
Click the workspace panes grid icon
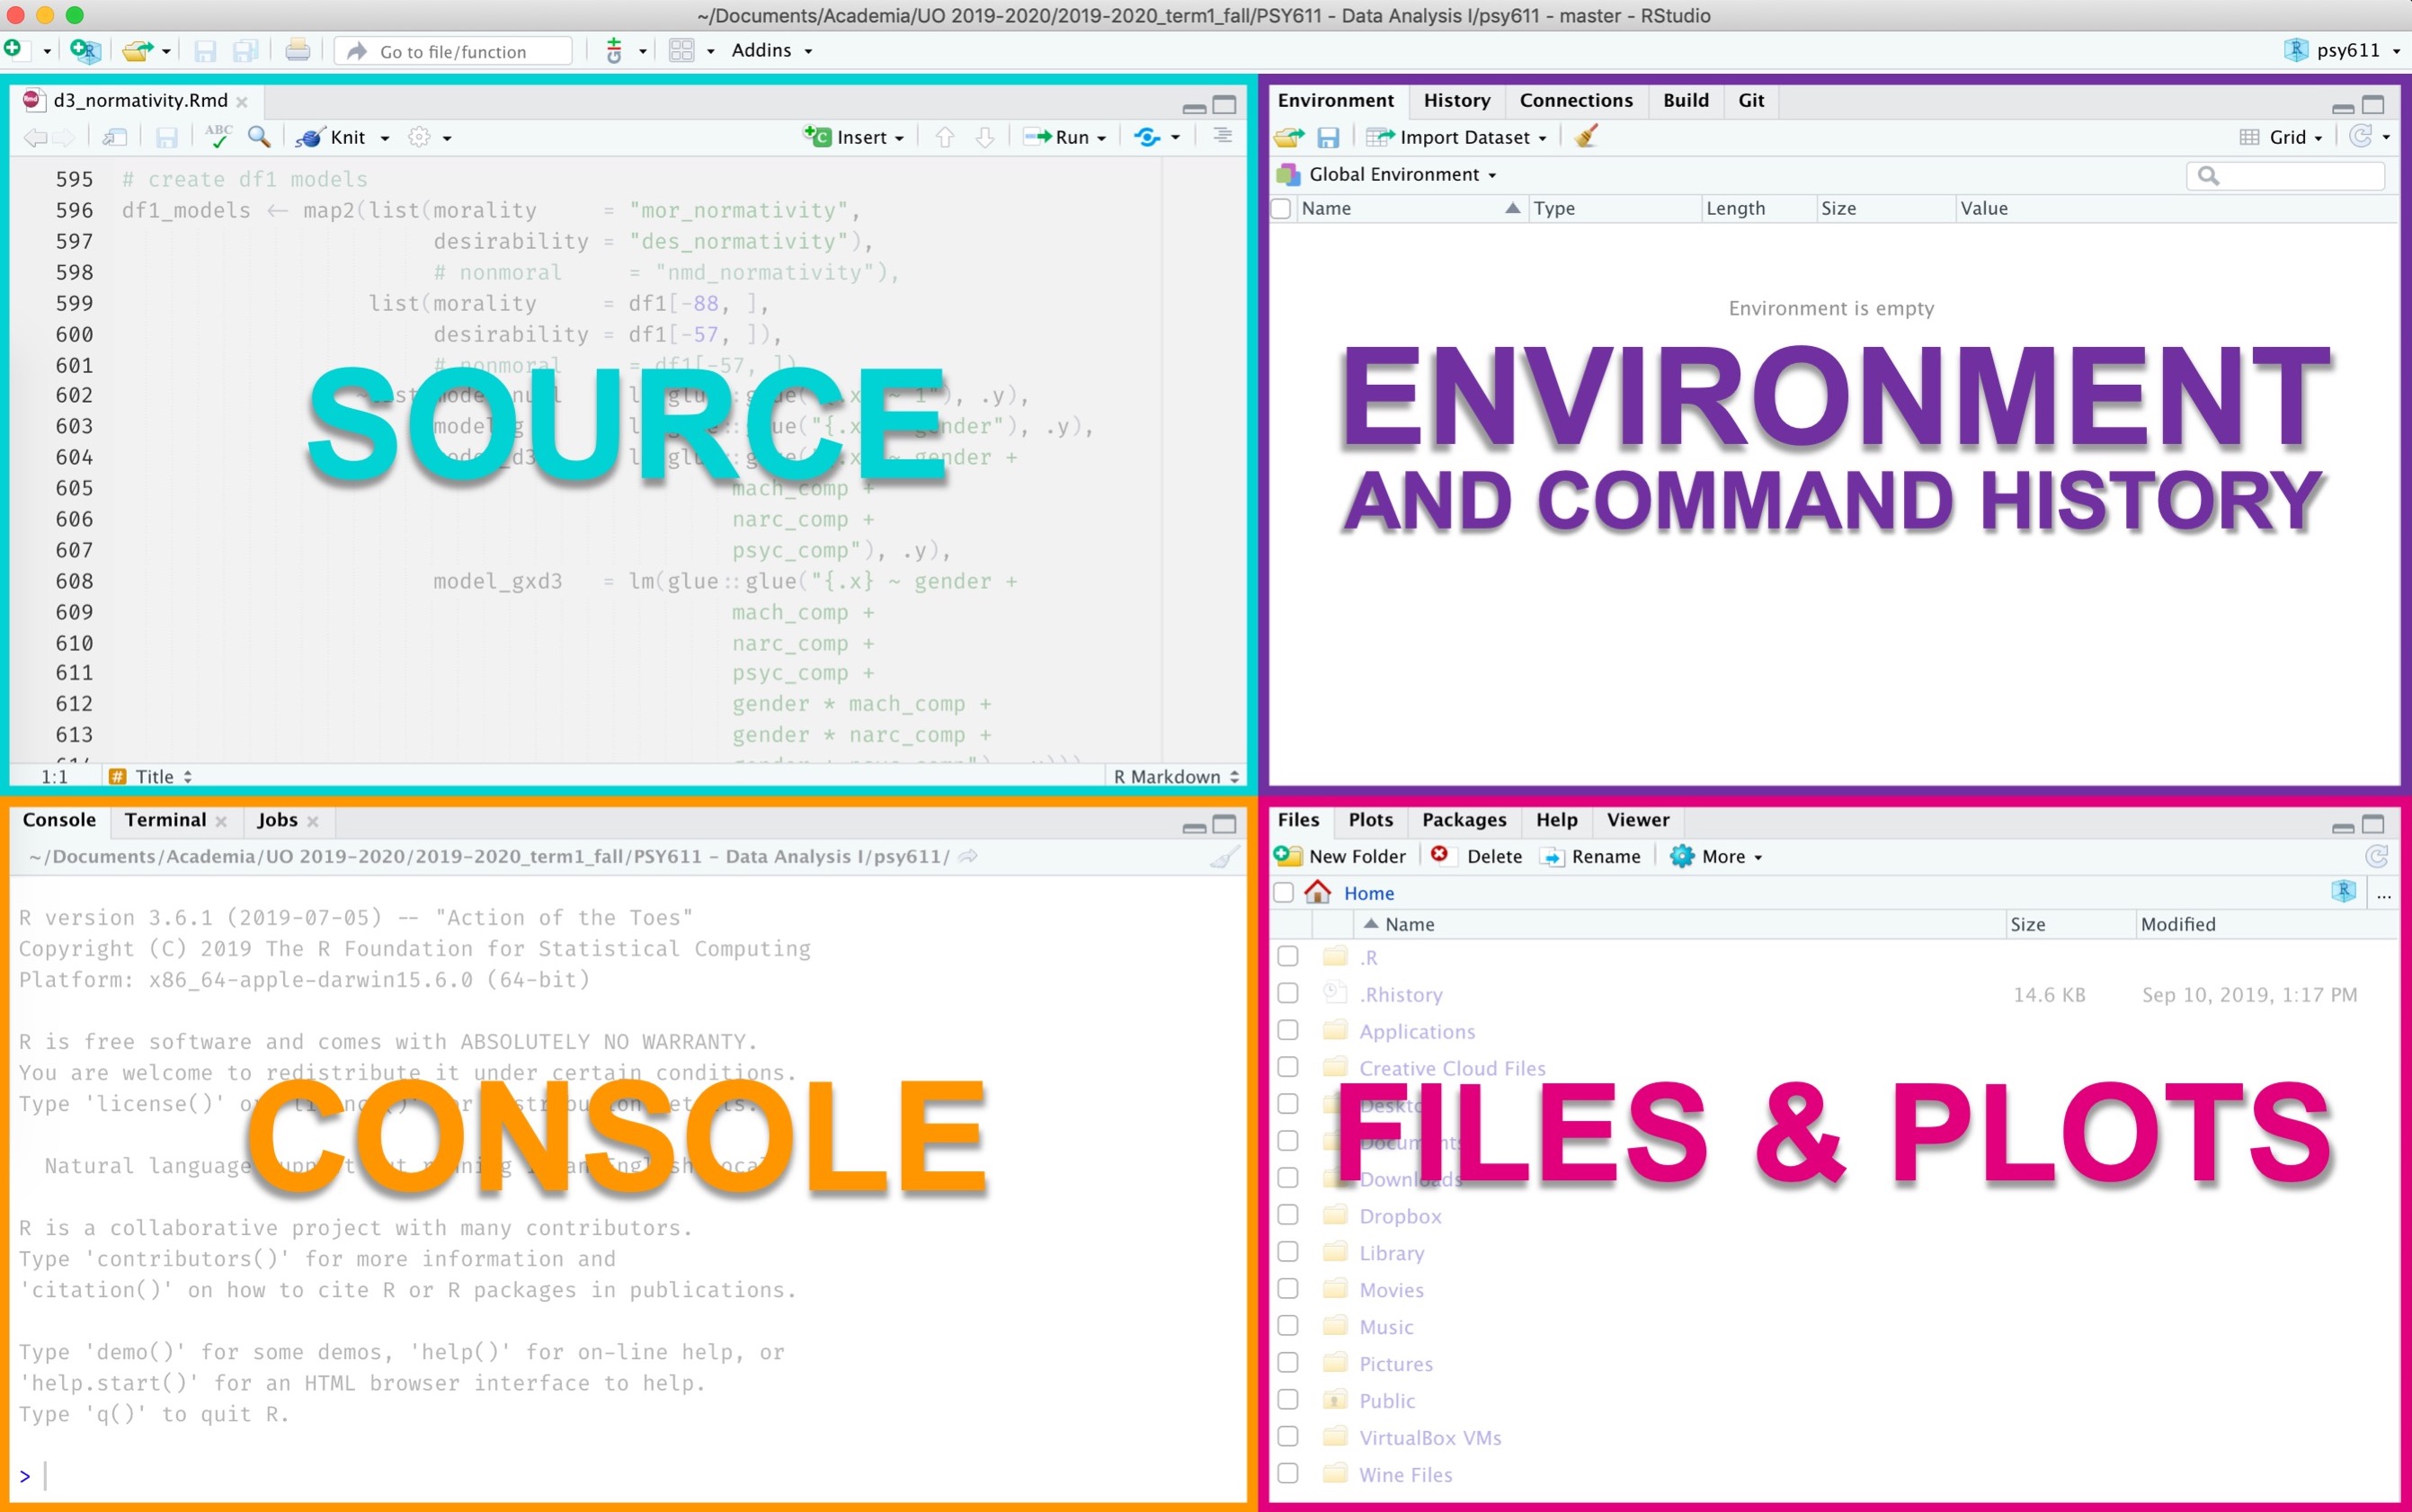click(681, 50)
